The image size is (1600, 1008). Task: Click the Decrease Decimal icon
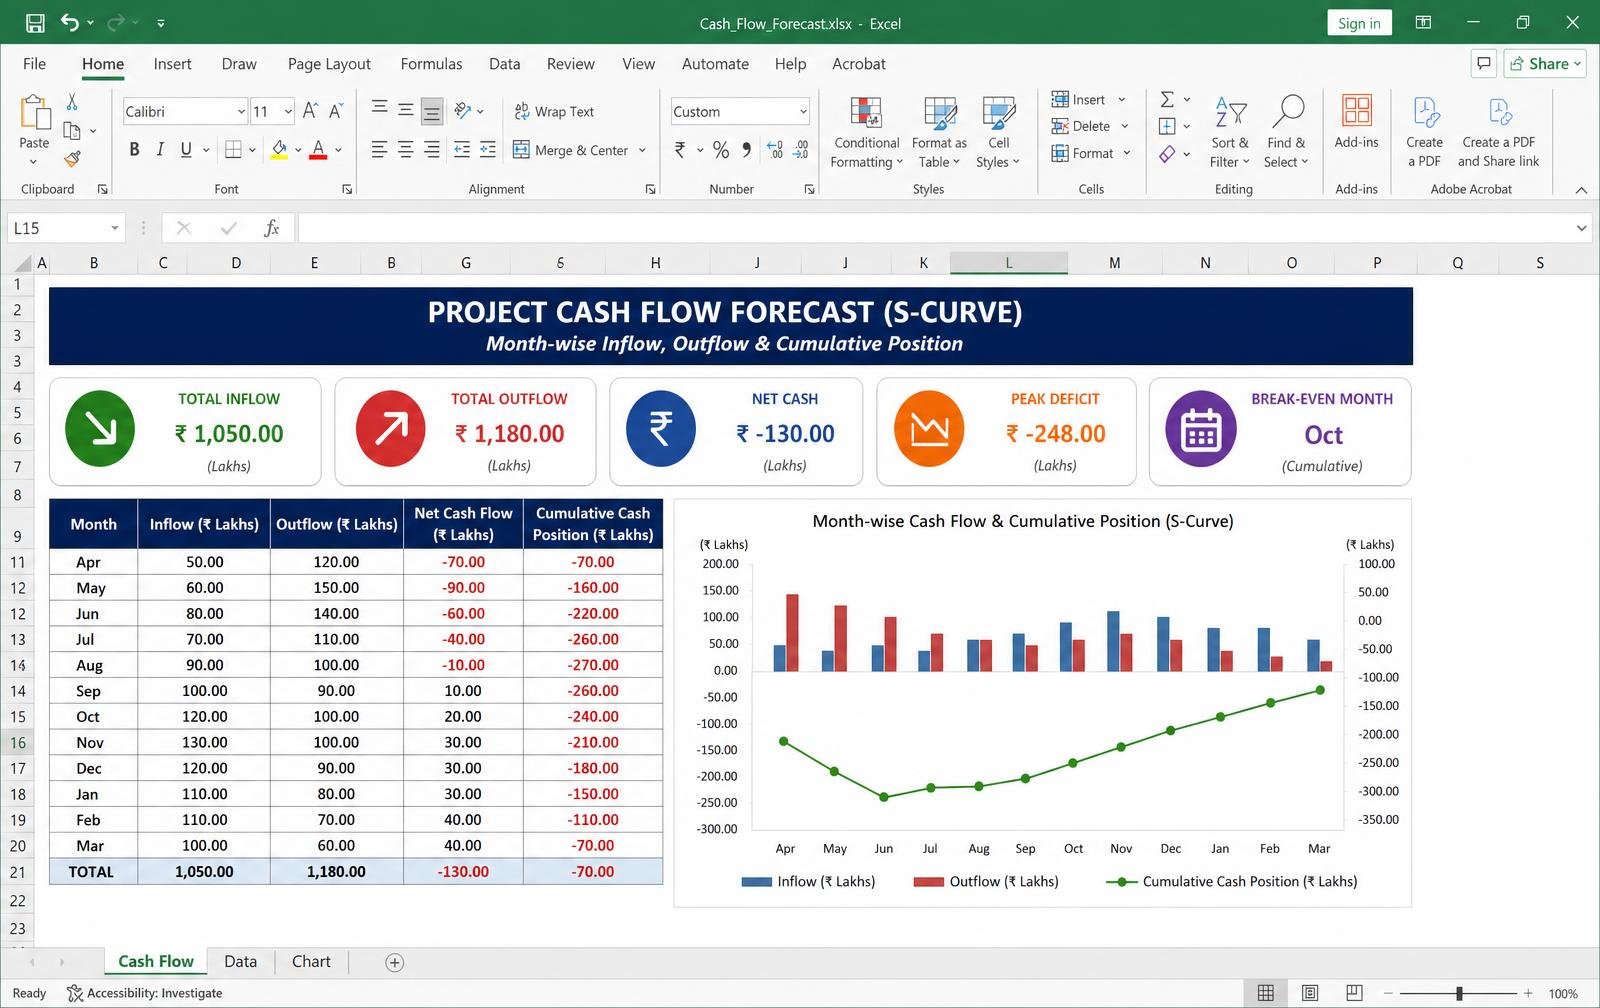coord(801,150)
